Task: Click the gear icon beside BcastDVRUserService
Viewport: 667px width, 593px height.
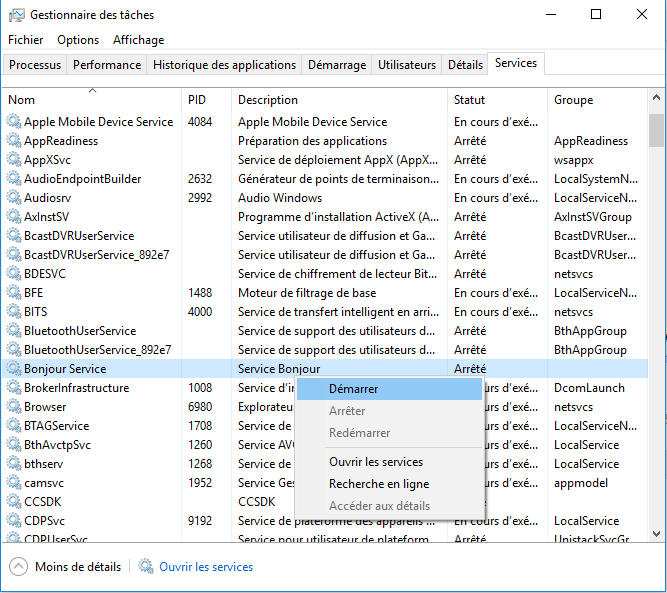Action: [14, 236]
